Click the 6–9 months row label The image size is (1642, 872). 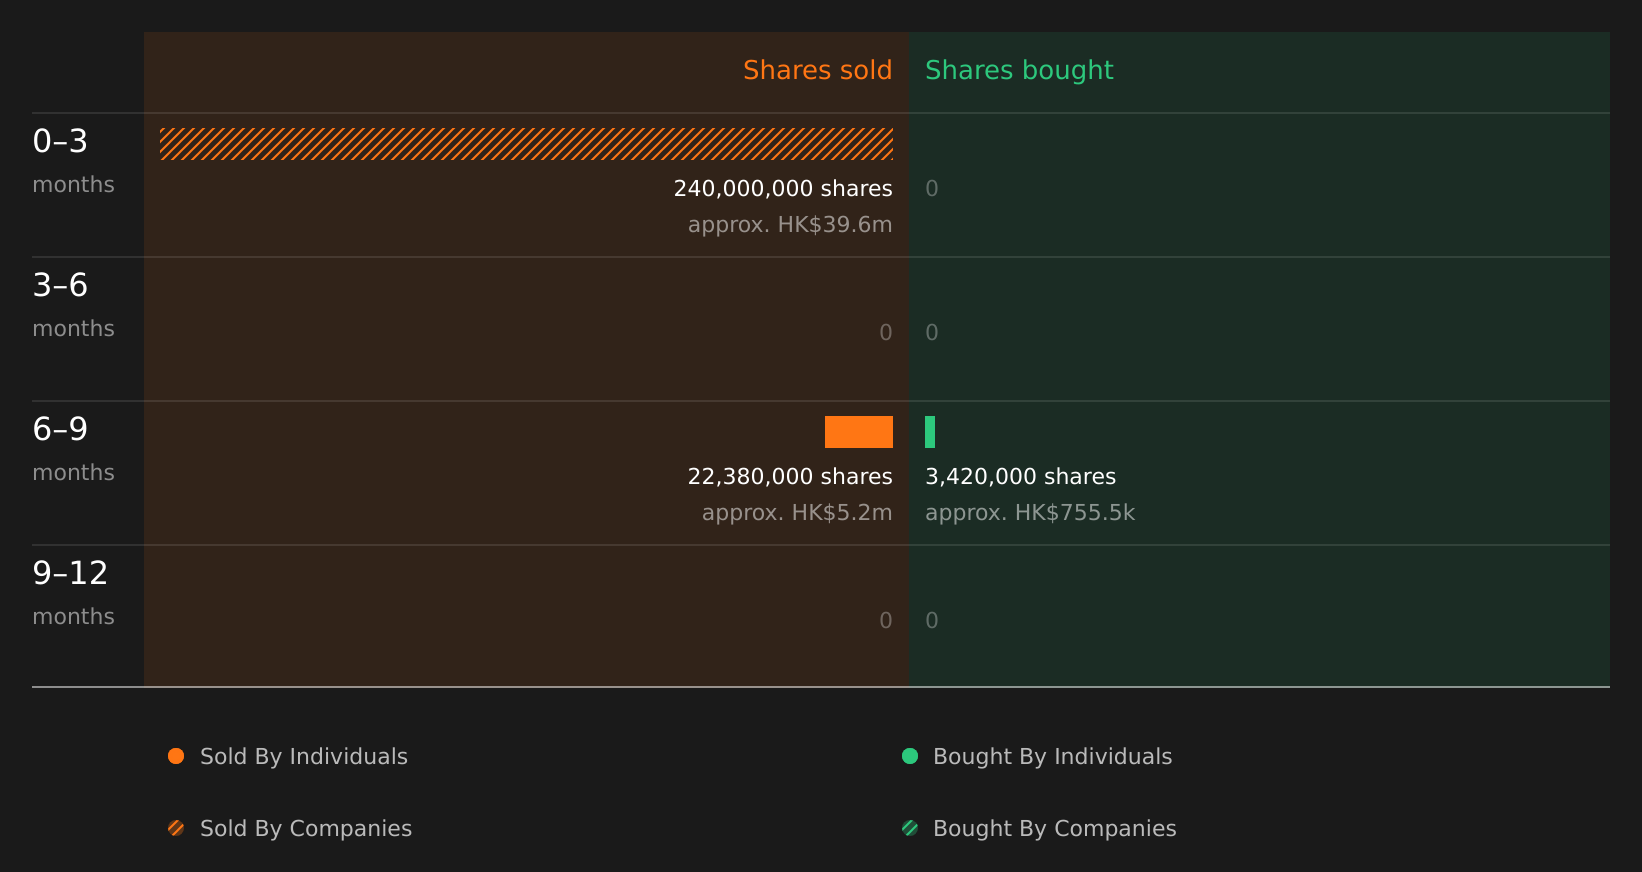[73, 450]
